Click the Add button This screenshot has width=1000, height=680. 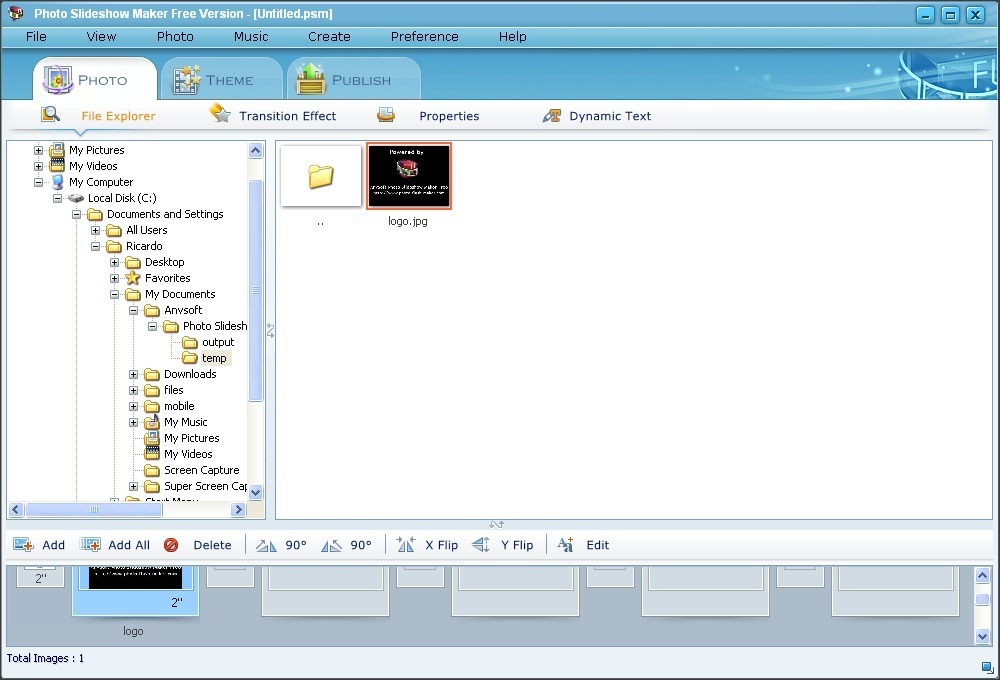click(x=42, y=544)
